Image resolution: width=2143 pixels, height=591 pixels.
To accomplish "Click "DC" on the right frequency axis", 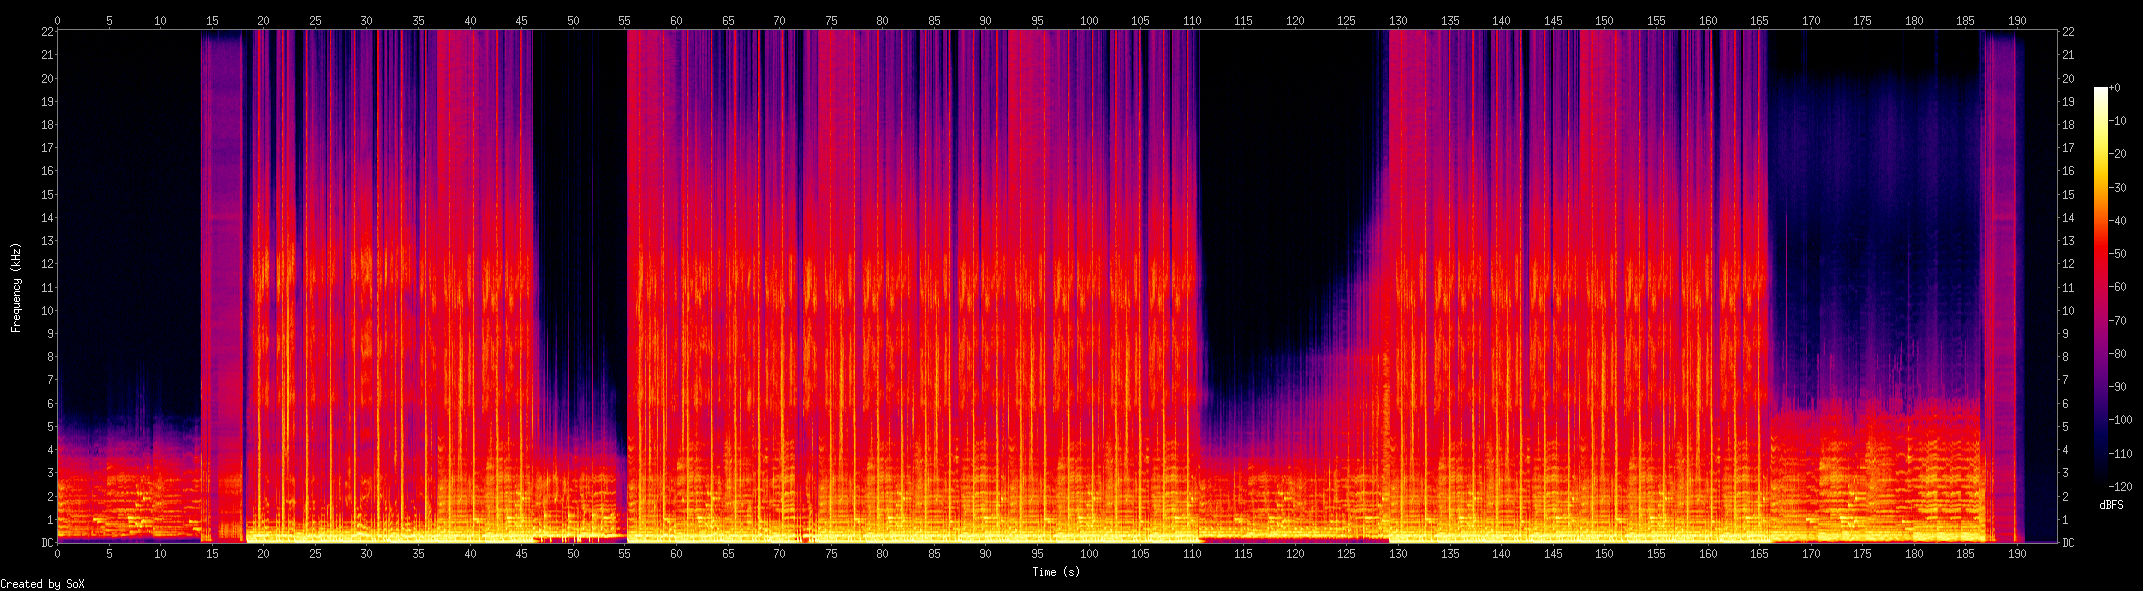I will (x=2067, y=543).
